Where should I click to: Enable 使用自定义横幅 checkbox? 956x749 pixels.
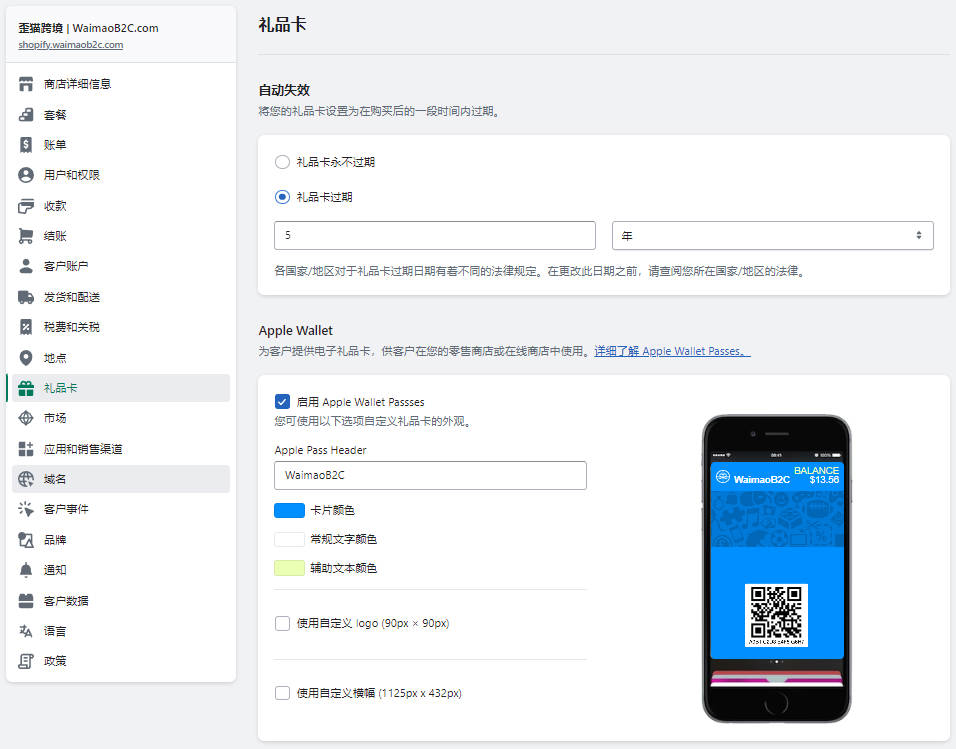pyautogui.click(x=282, y=693)
